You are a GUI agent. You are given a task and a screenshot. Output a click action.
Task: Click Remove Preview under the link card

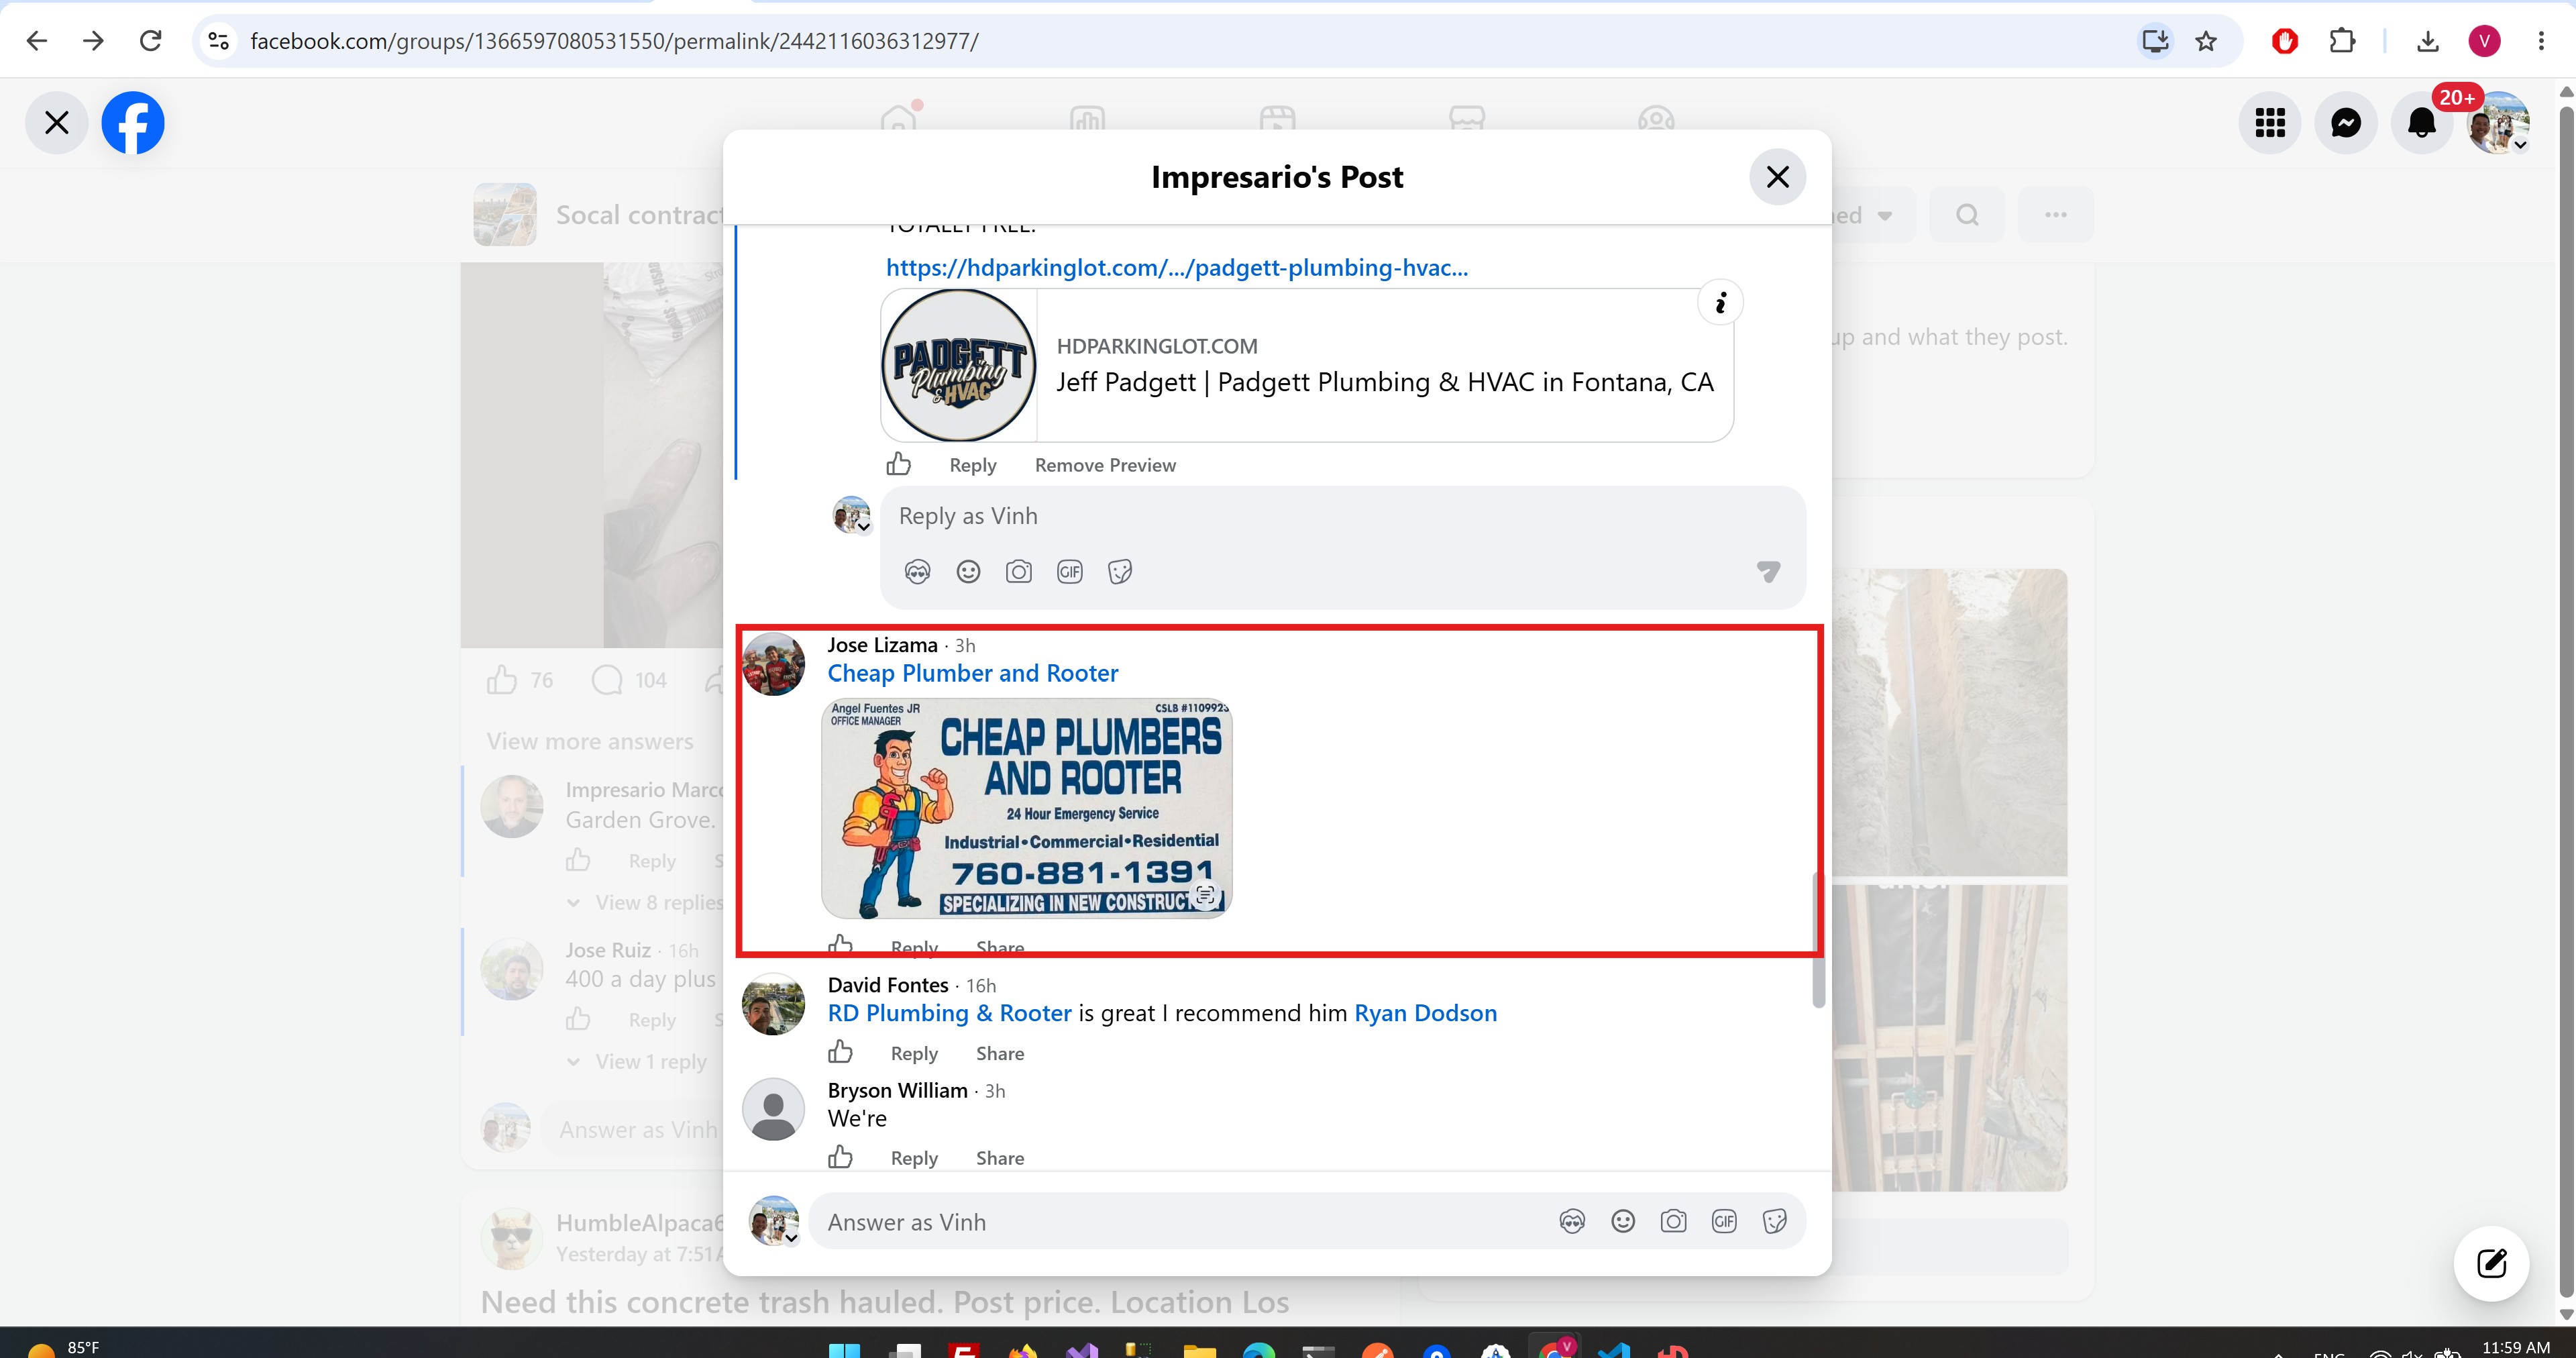coord(1105,465)
